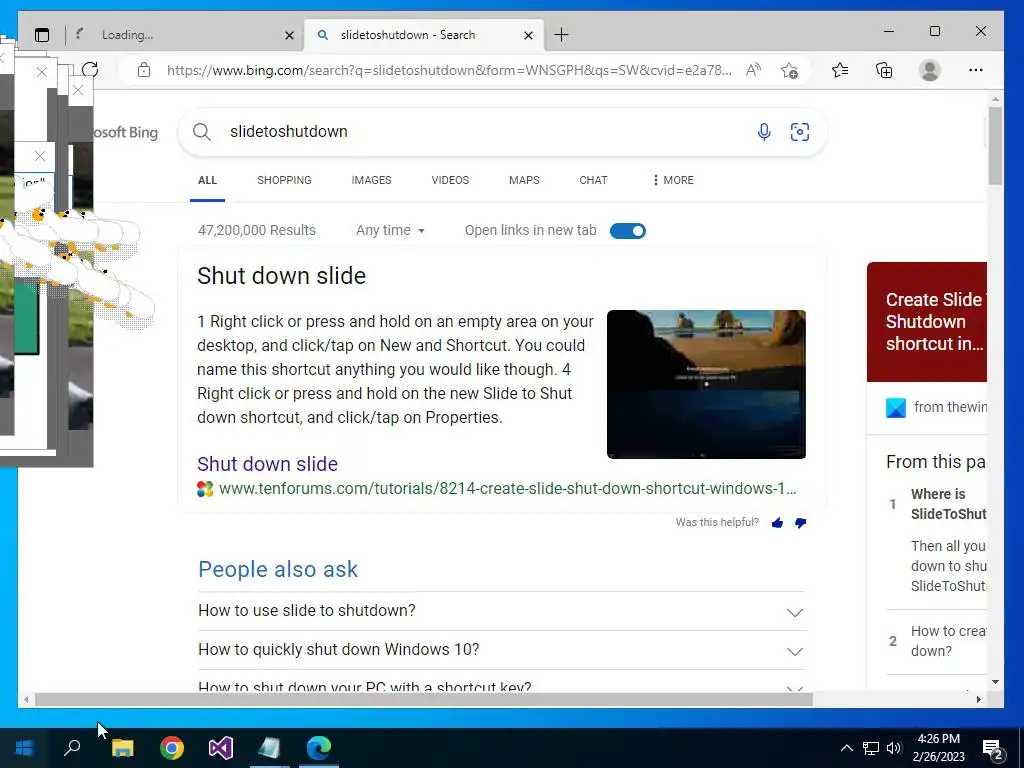Screen dimensions: 1024x768
Task: Add this page to favorites
Action: [x=789, y=70]
